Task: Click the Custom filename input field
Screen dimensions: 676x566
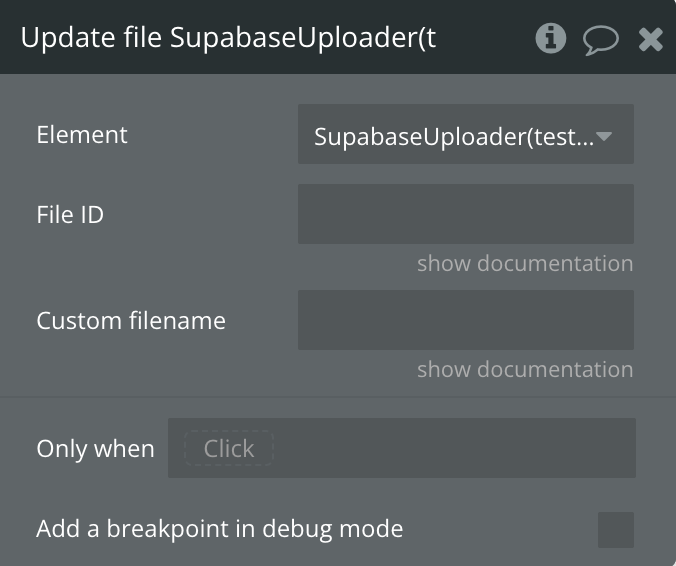Action: point(465,320)
